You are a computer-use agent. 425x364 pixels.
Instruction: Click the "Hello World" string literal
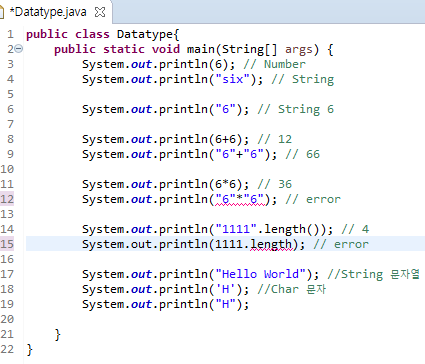261,274
